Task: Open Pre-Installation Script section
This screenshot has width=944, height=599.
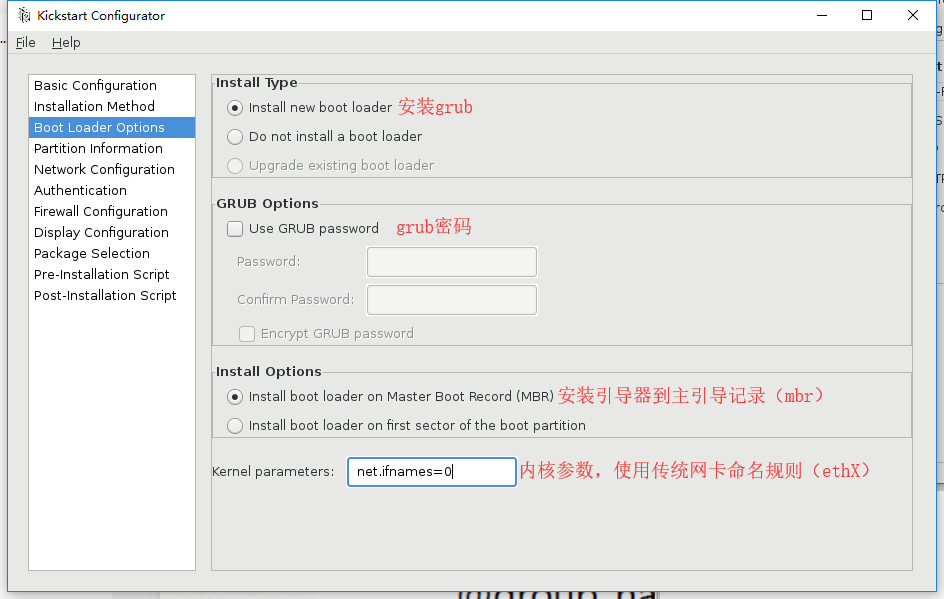Action: coord(112,275)
